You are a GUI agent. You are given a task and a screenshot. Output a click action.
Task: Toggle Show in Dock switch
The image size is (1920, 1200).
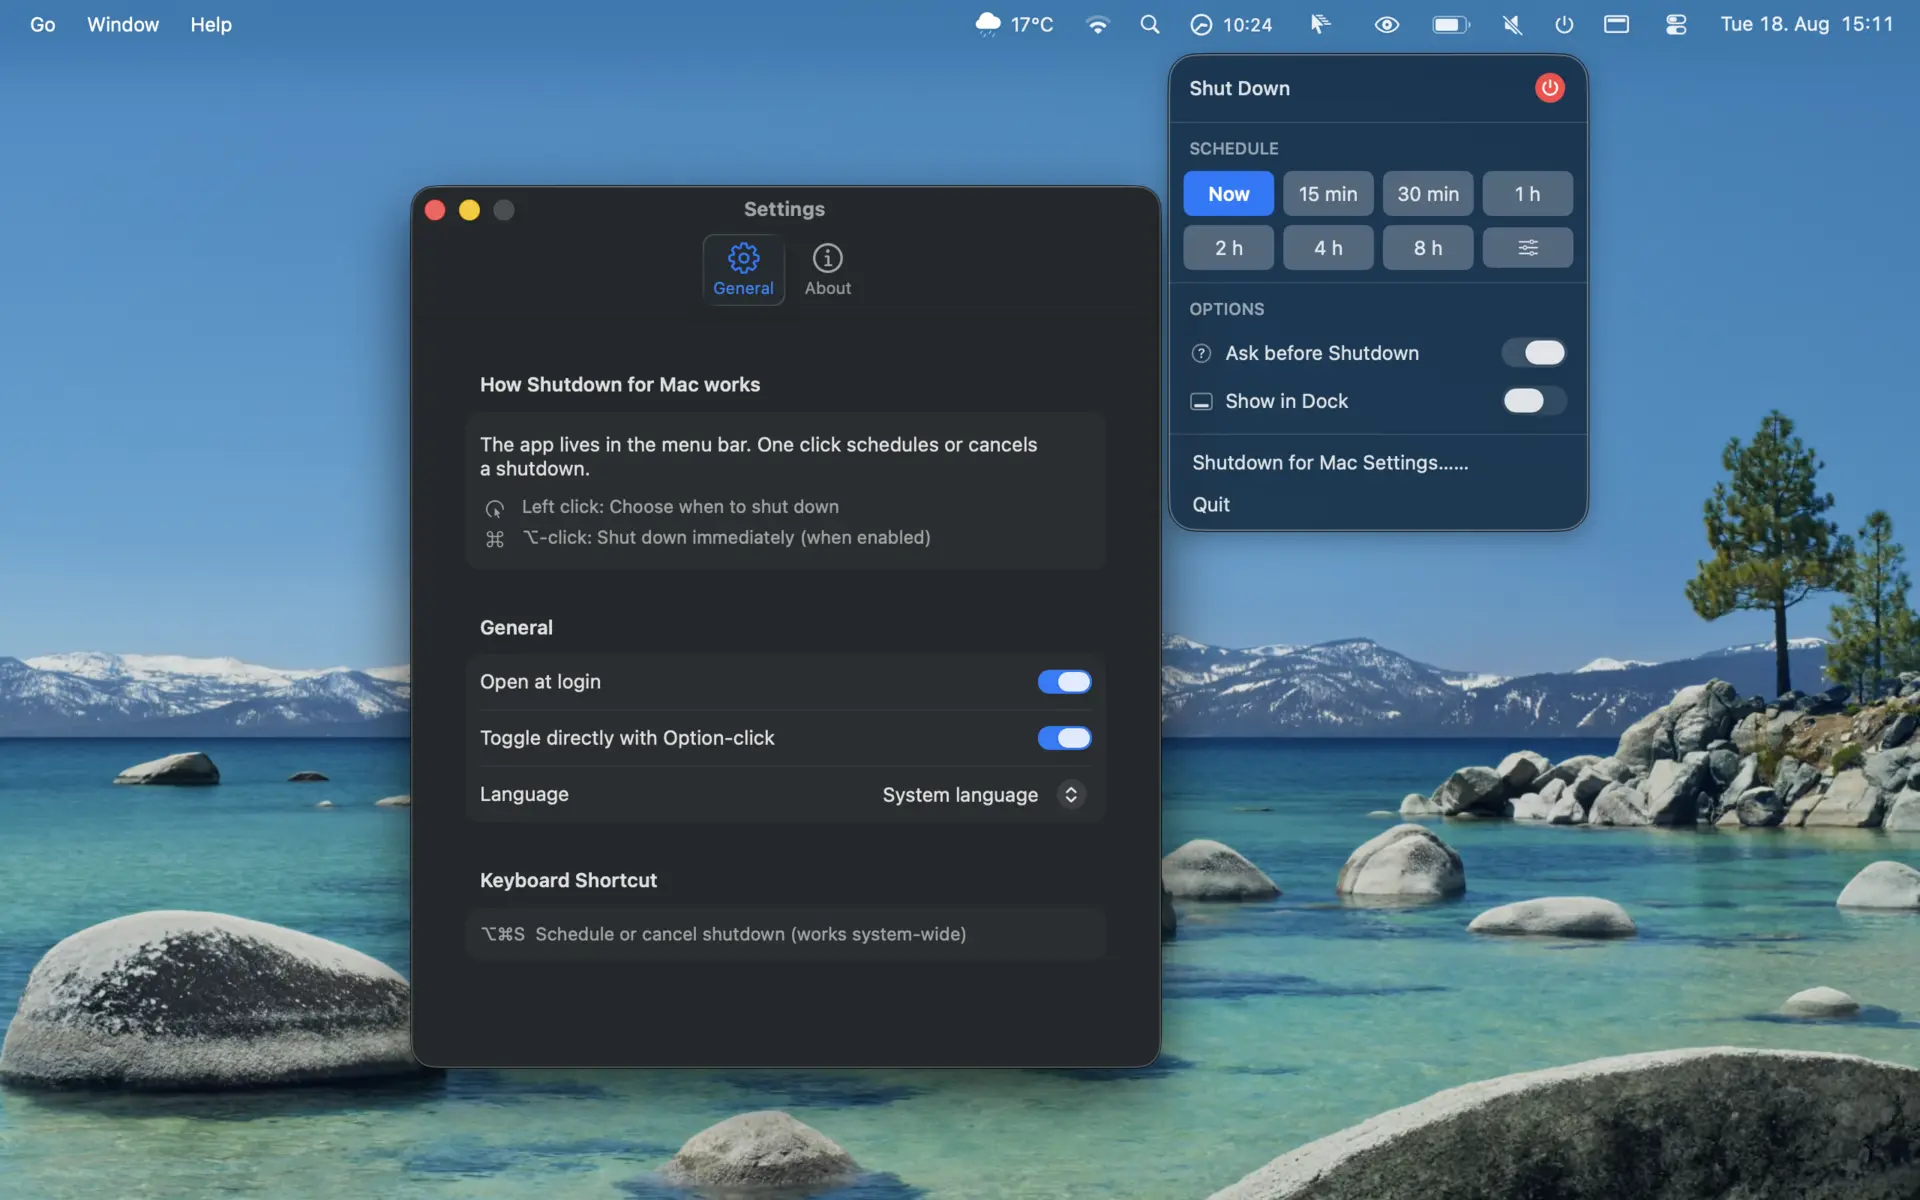pyautogui.click(x=1534, y=400)
